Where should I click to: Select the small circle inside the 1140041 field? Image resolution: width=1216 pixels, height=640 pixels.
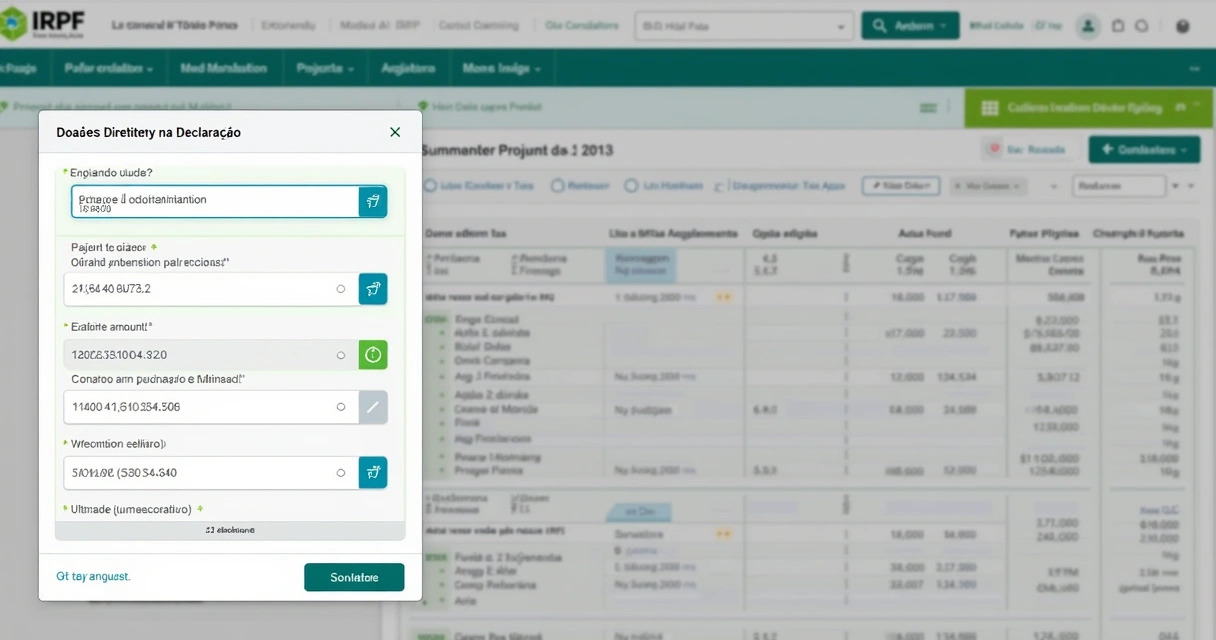[341, 407]
